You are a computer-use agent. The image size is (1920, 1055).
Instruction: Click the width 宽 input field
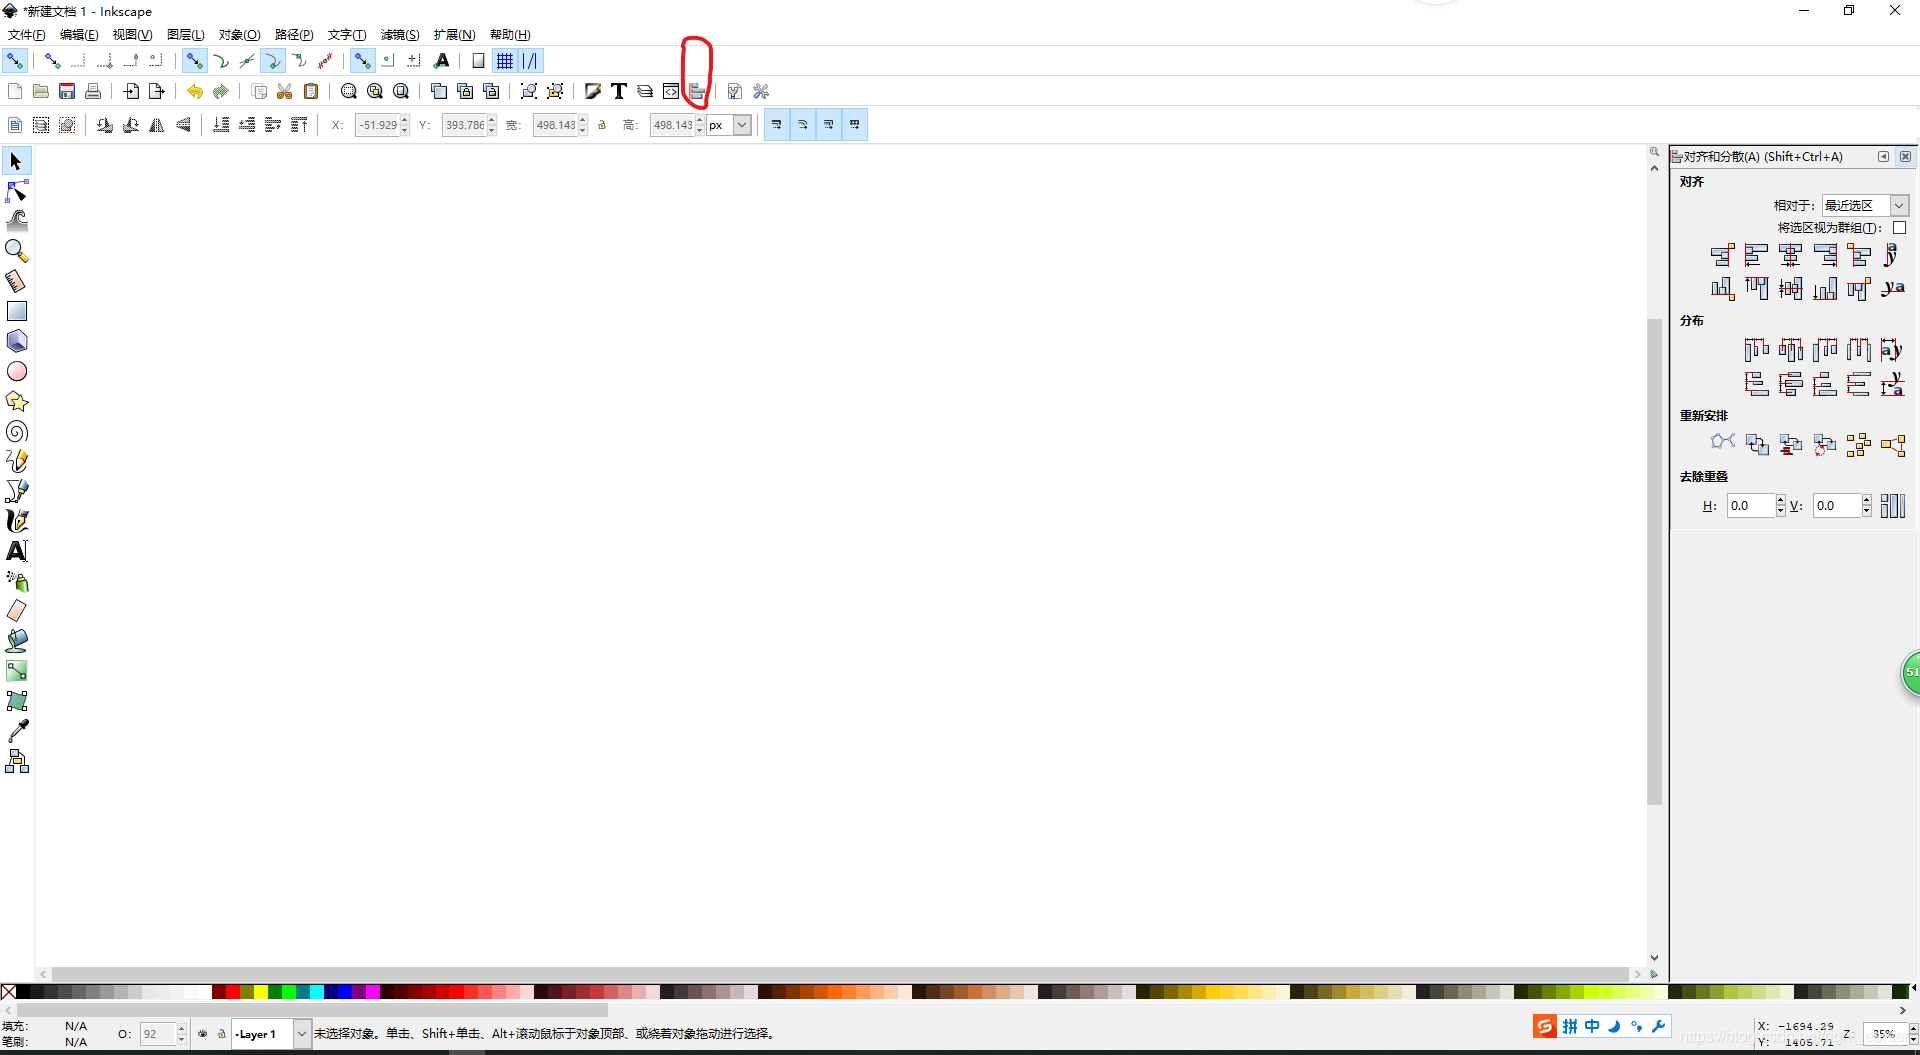tap(555, 125)
